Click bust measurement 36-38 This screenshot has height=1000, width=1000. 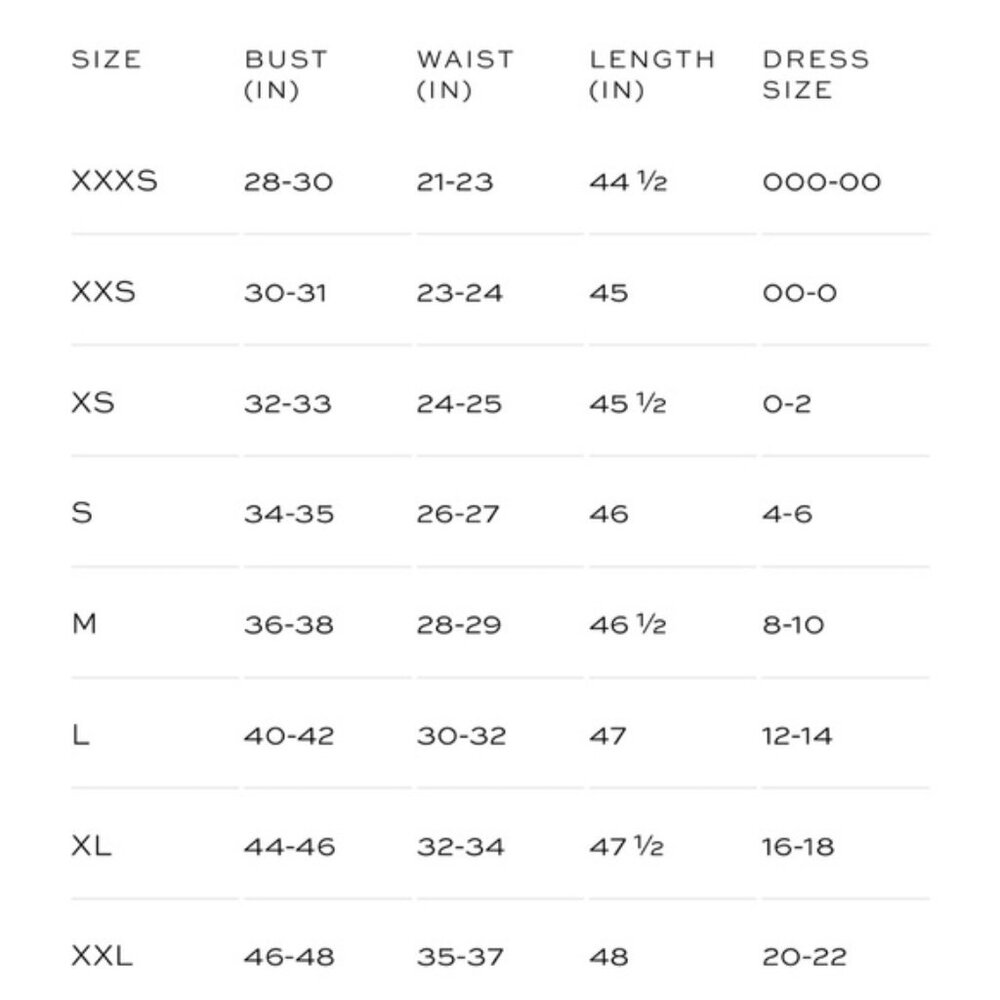coord(288,625)
